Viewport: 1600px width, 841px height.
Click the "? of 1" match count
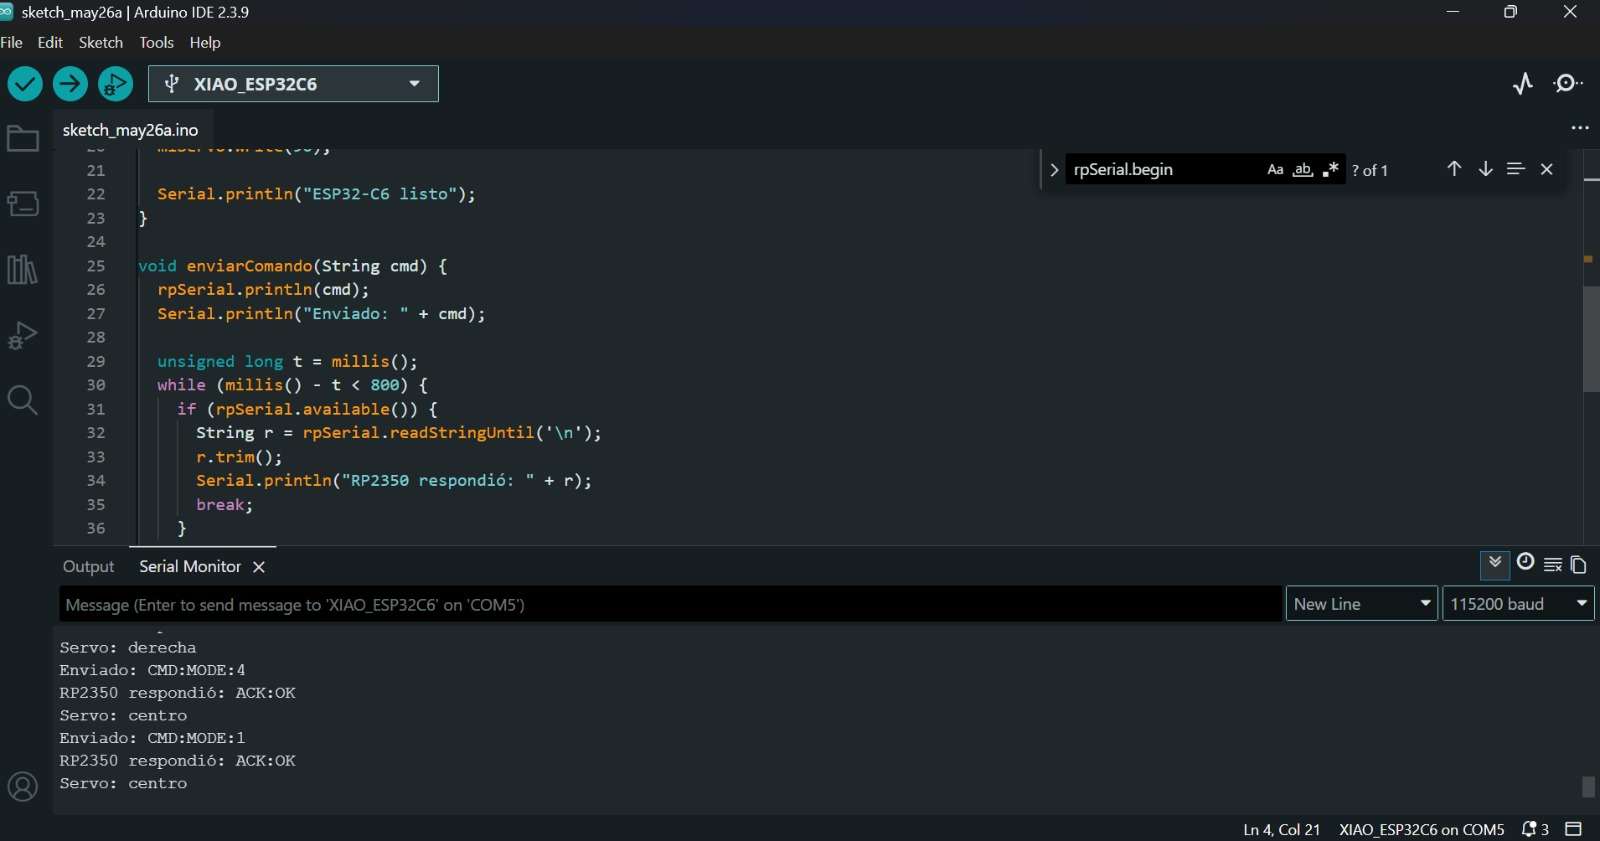click(1370, 170)
